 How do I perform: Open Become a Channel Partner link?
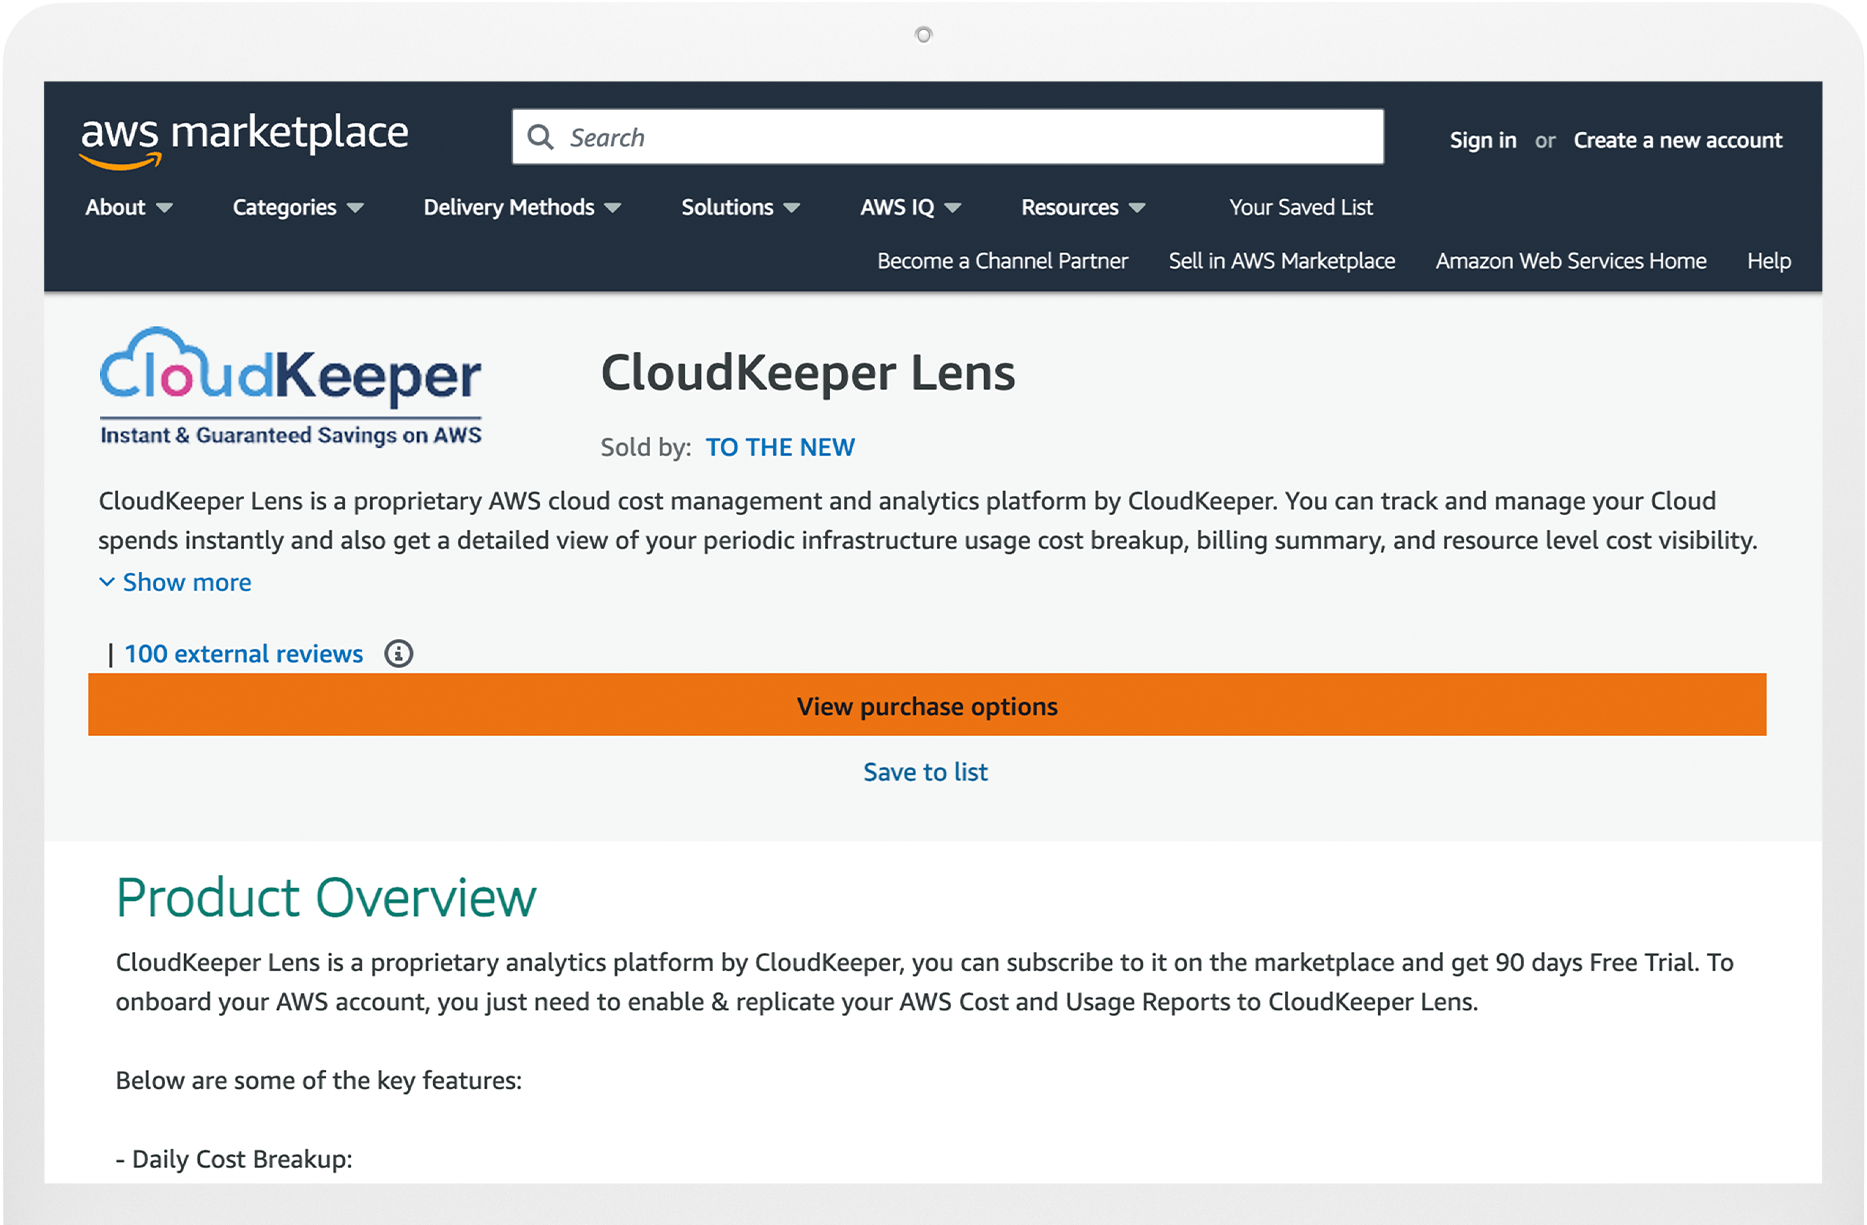pos(1002,261)
